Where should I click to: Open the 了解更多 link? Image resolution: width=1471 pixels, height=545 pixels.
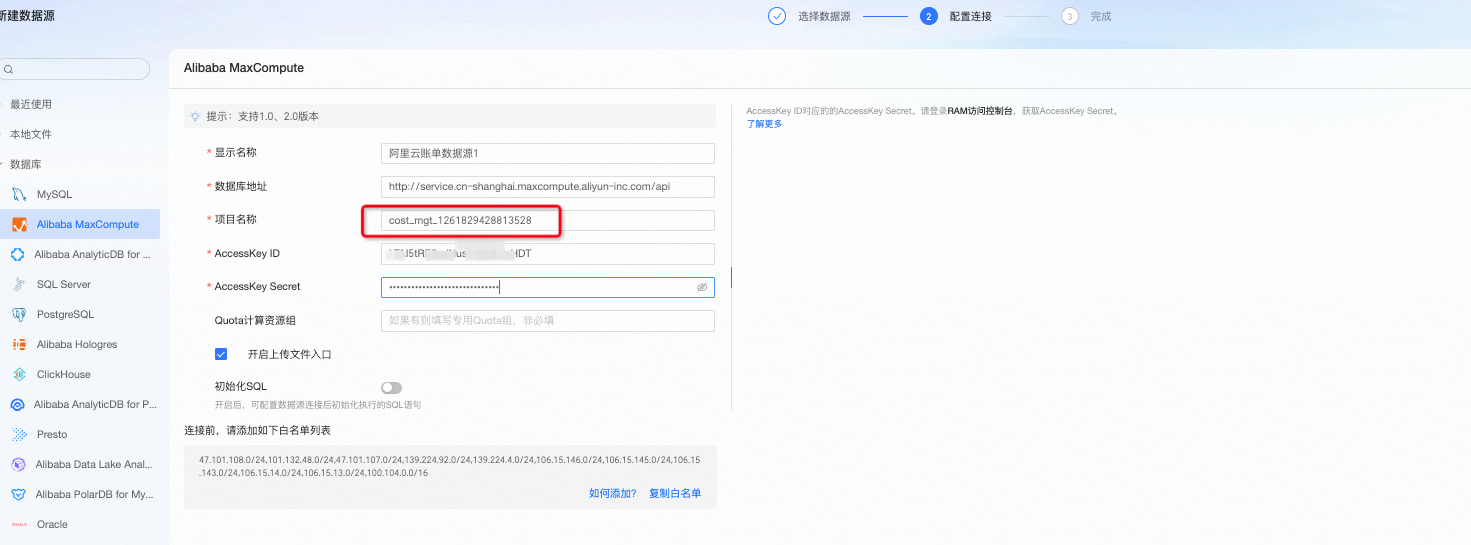click(764, 124)
